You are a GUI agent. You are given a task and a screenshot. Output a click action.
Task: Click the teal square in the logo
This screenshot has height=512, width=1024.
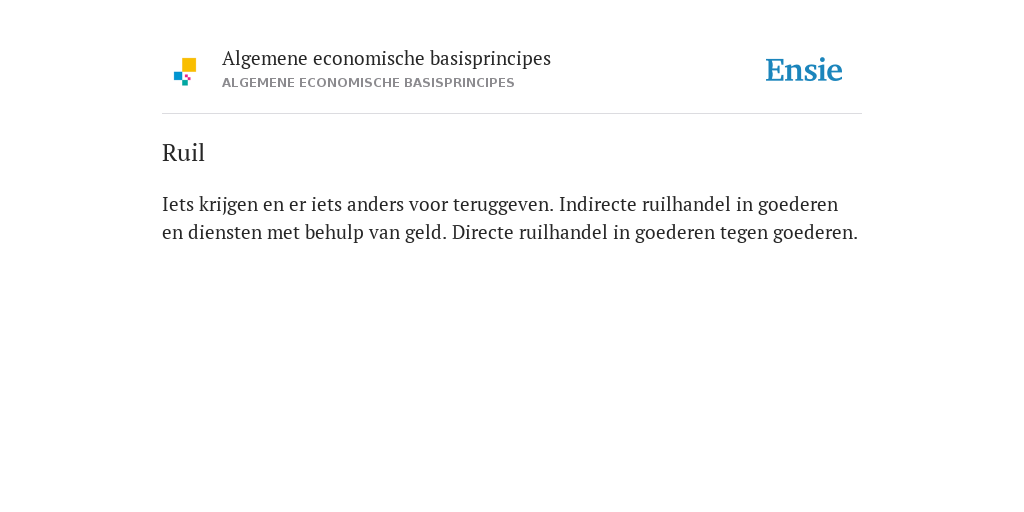click(x=185, y=83)
